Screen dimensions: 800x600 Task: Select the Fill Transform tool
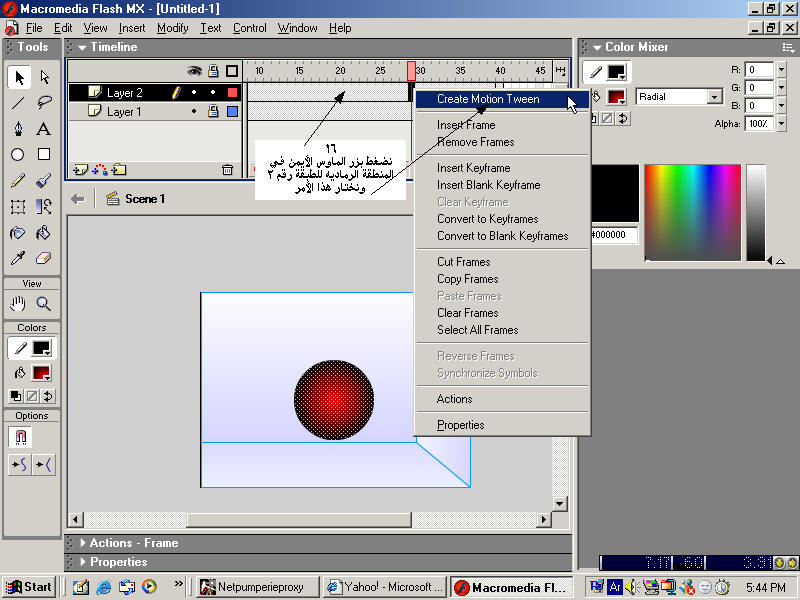(x=44, y=207)
